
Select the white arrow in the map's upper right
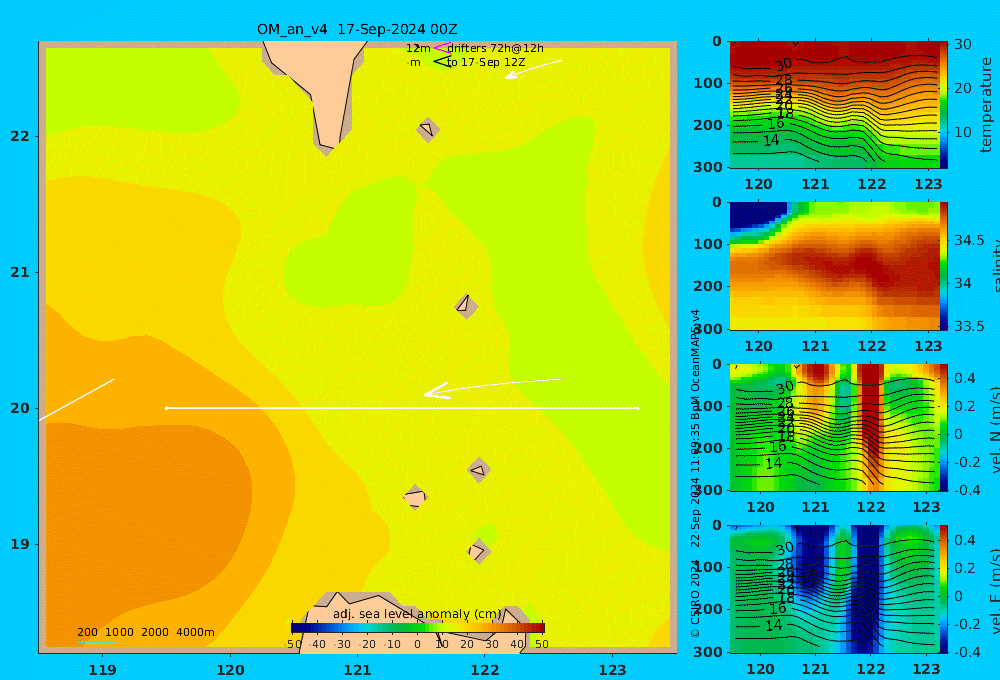click(533, 69)
